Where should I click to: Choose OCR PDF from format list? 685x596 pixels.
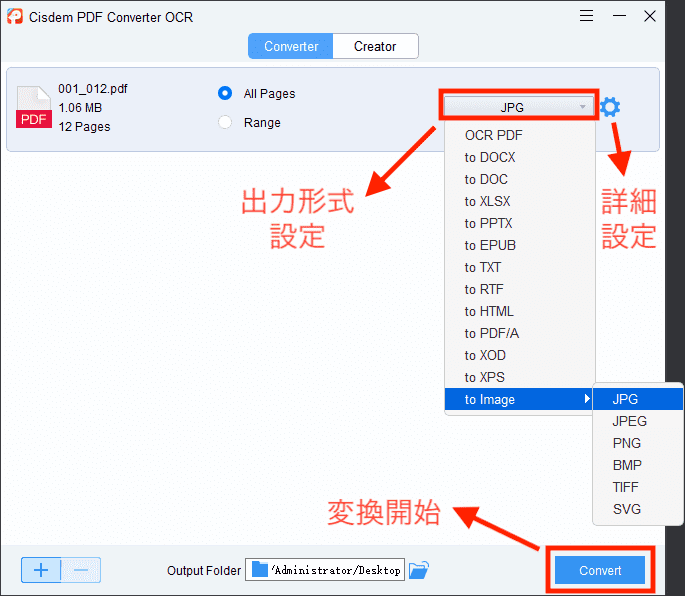point(520,135)
